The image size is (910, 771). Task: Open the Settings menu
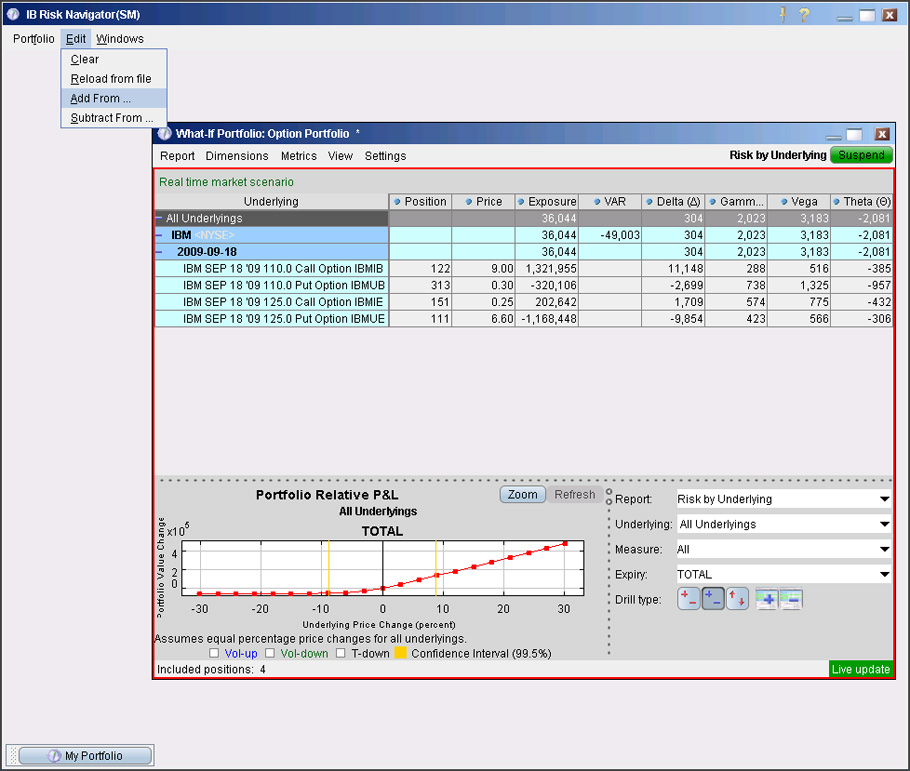(x=385, y=156)
